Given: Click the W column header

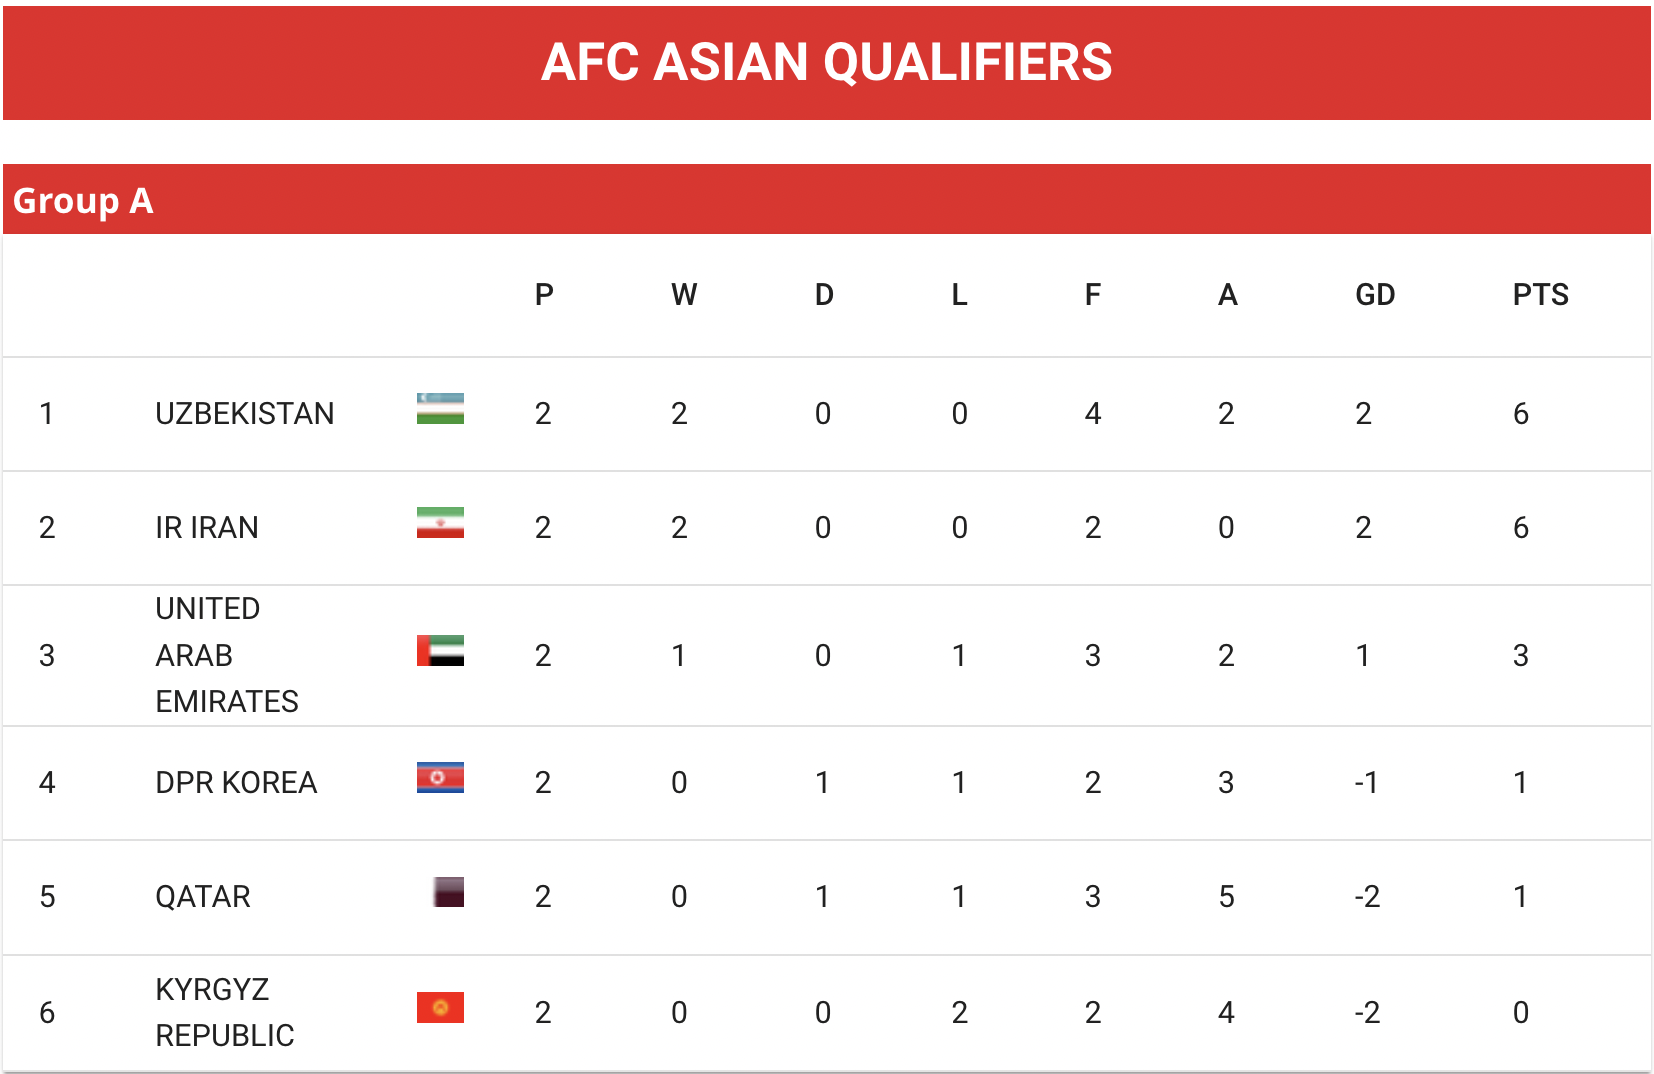Looking at the screenshot, I should pos(684,295).
